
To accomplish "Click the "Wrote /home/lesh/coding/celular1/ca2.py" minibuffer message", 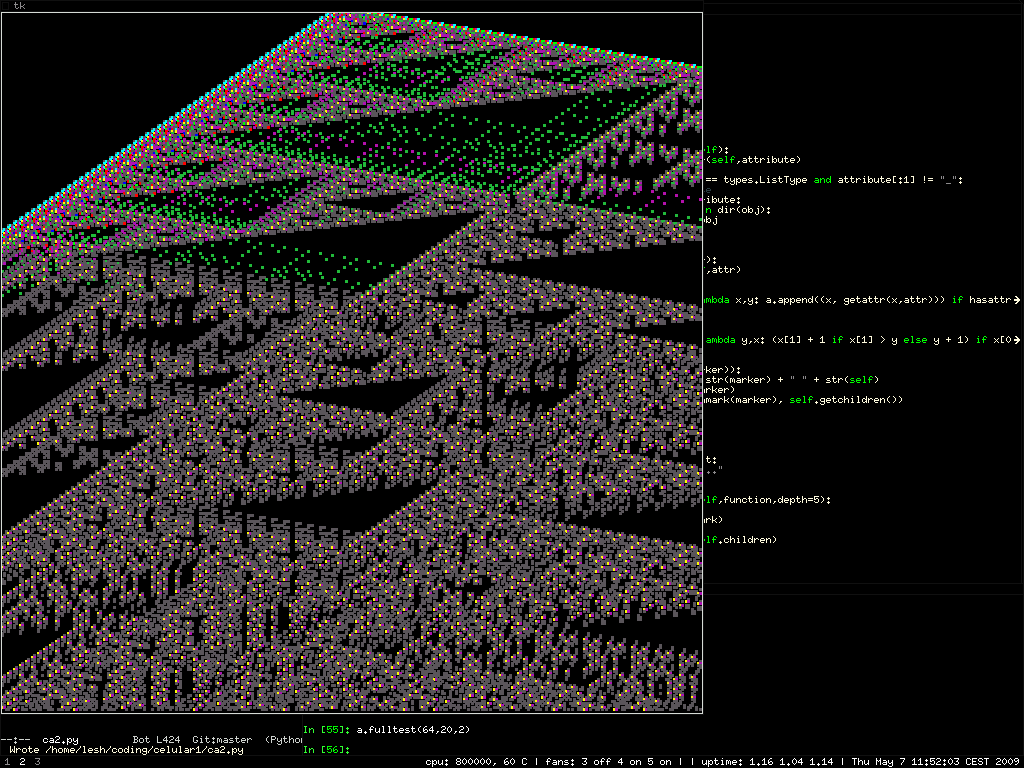I will click(x=126, y=750).
